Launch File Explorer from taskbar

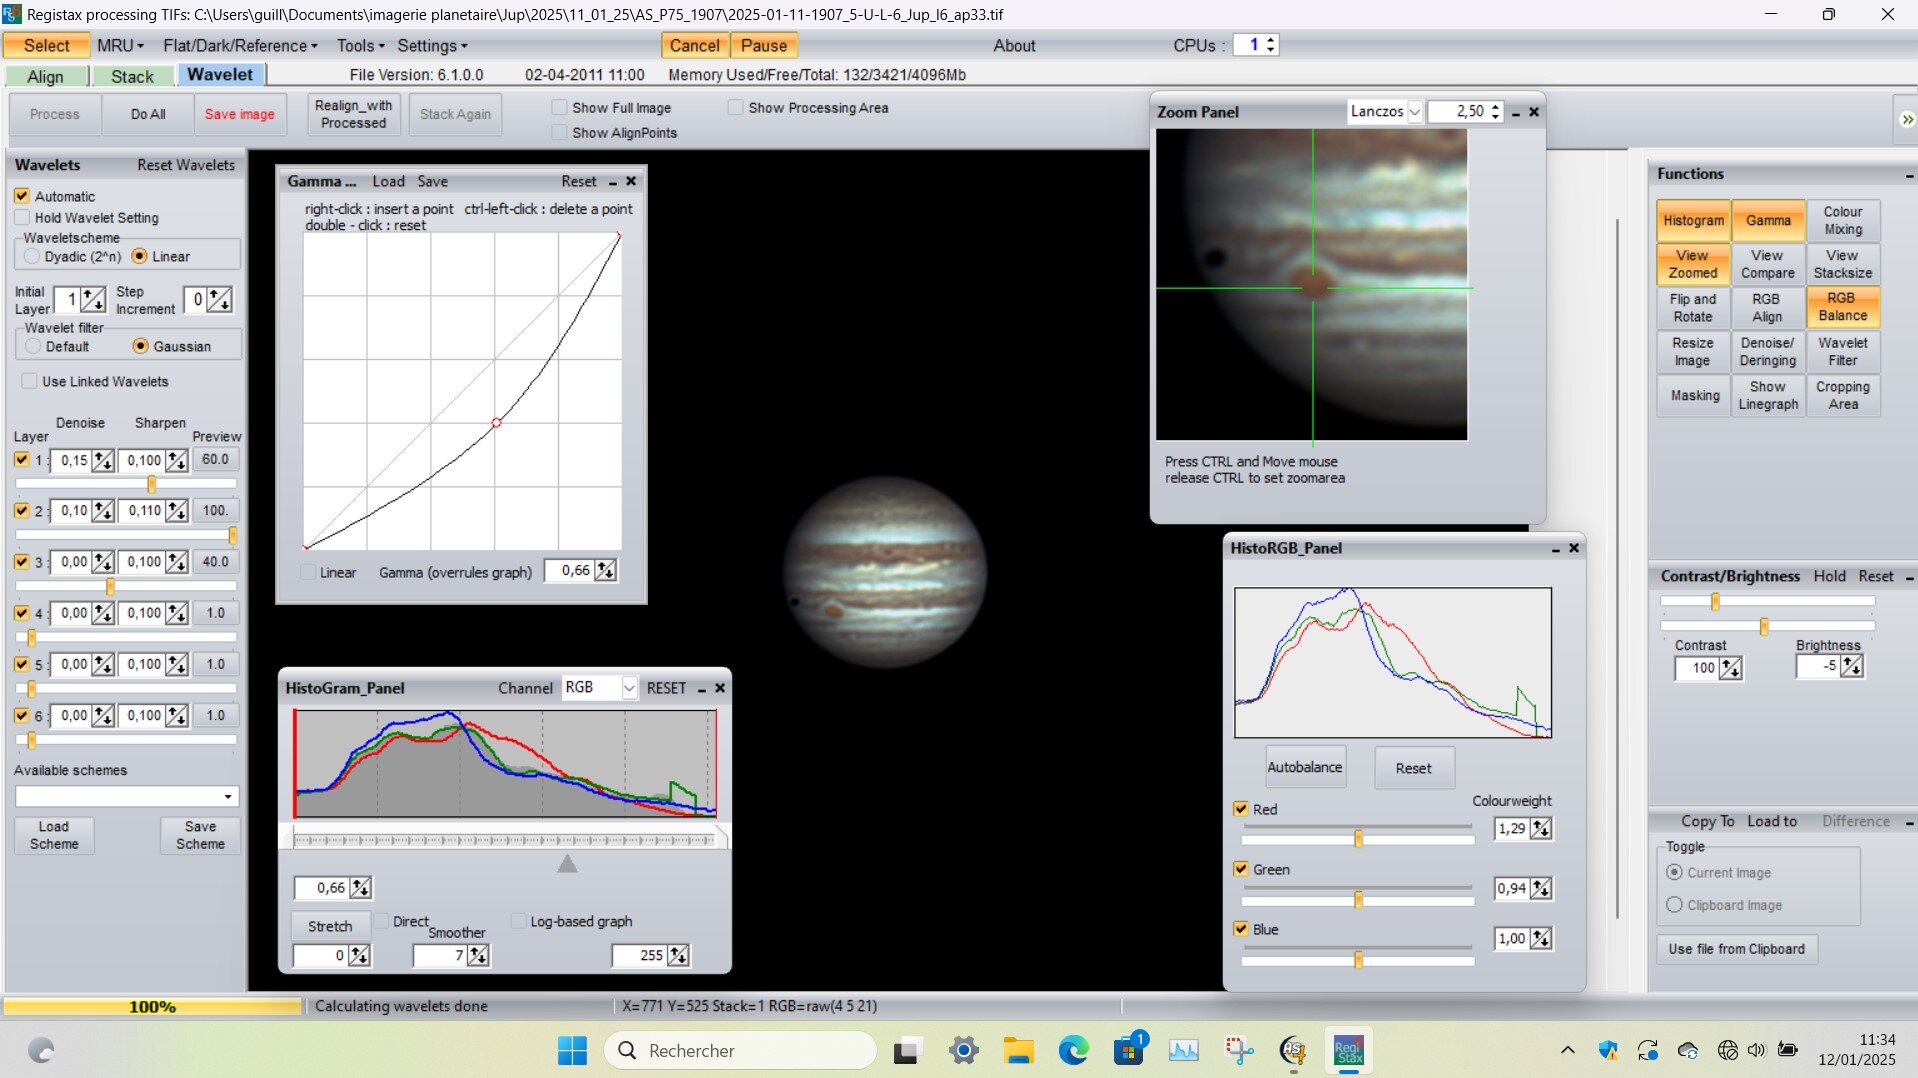tap(1018, 1050)
